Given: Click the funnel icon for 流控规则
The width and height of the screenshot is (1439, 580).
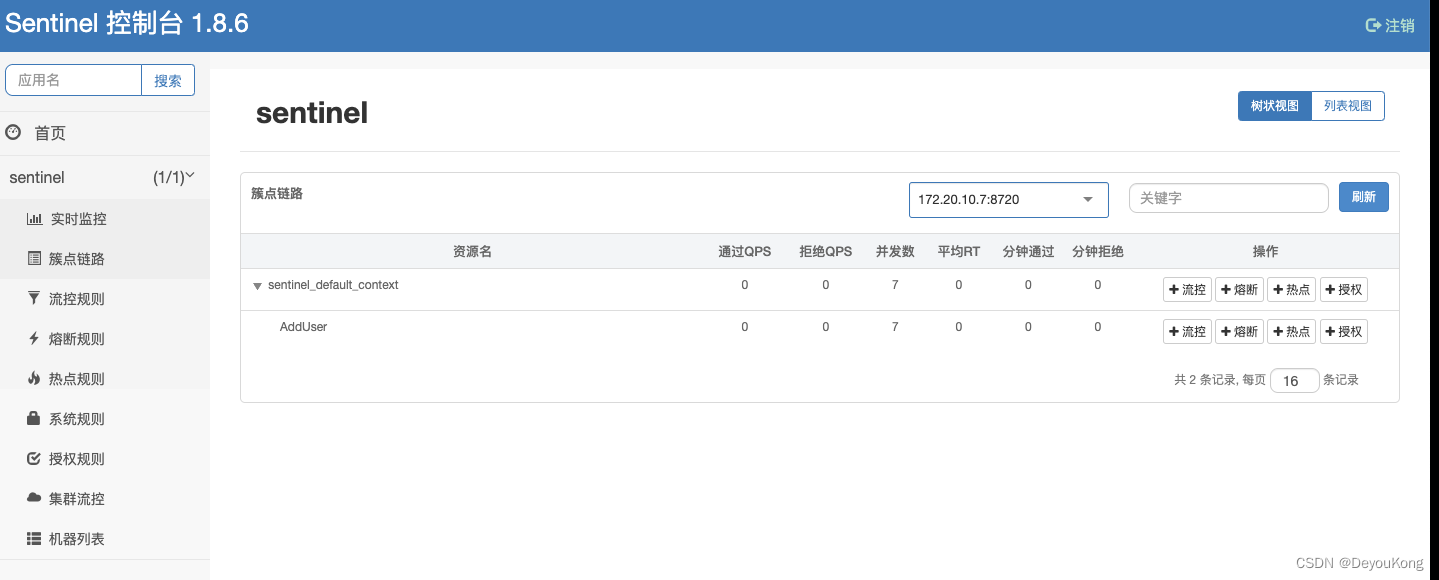Looking at the screenshot, I should [34, 298].
